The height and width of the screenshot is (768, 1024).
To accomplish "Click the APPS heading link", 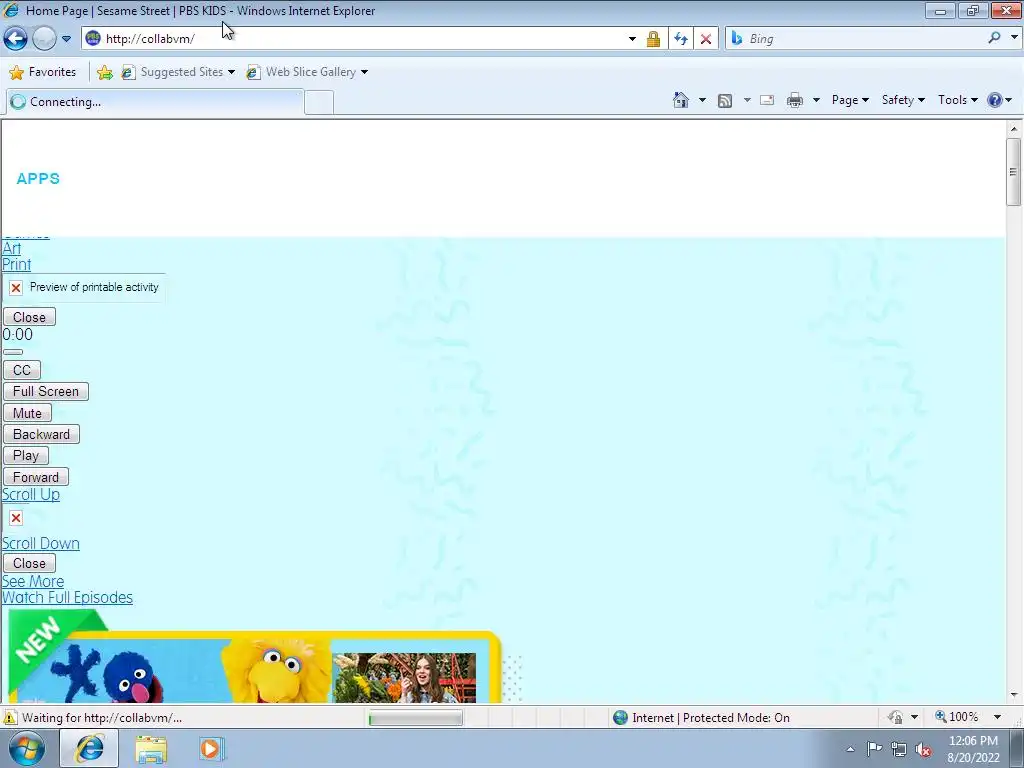I will coord(38,179).
